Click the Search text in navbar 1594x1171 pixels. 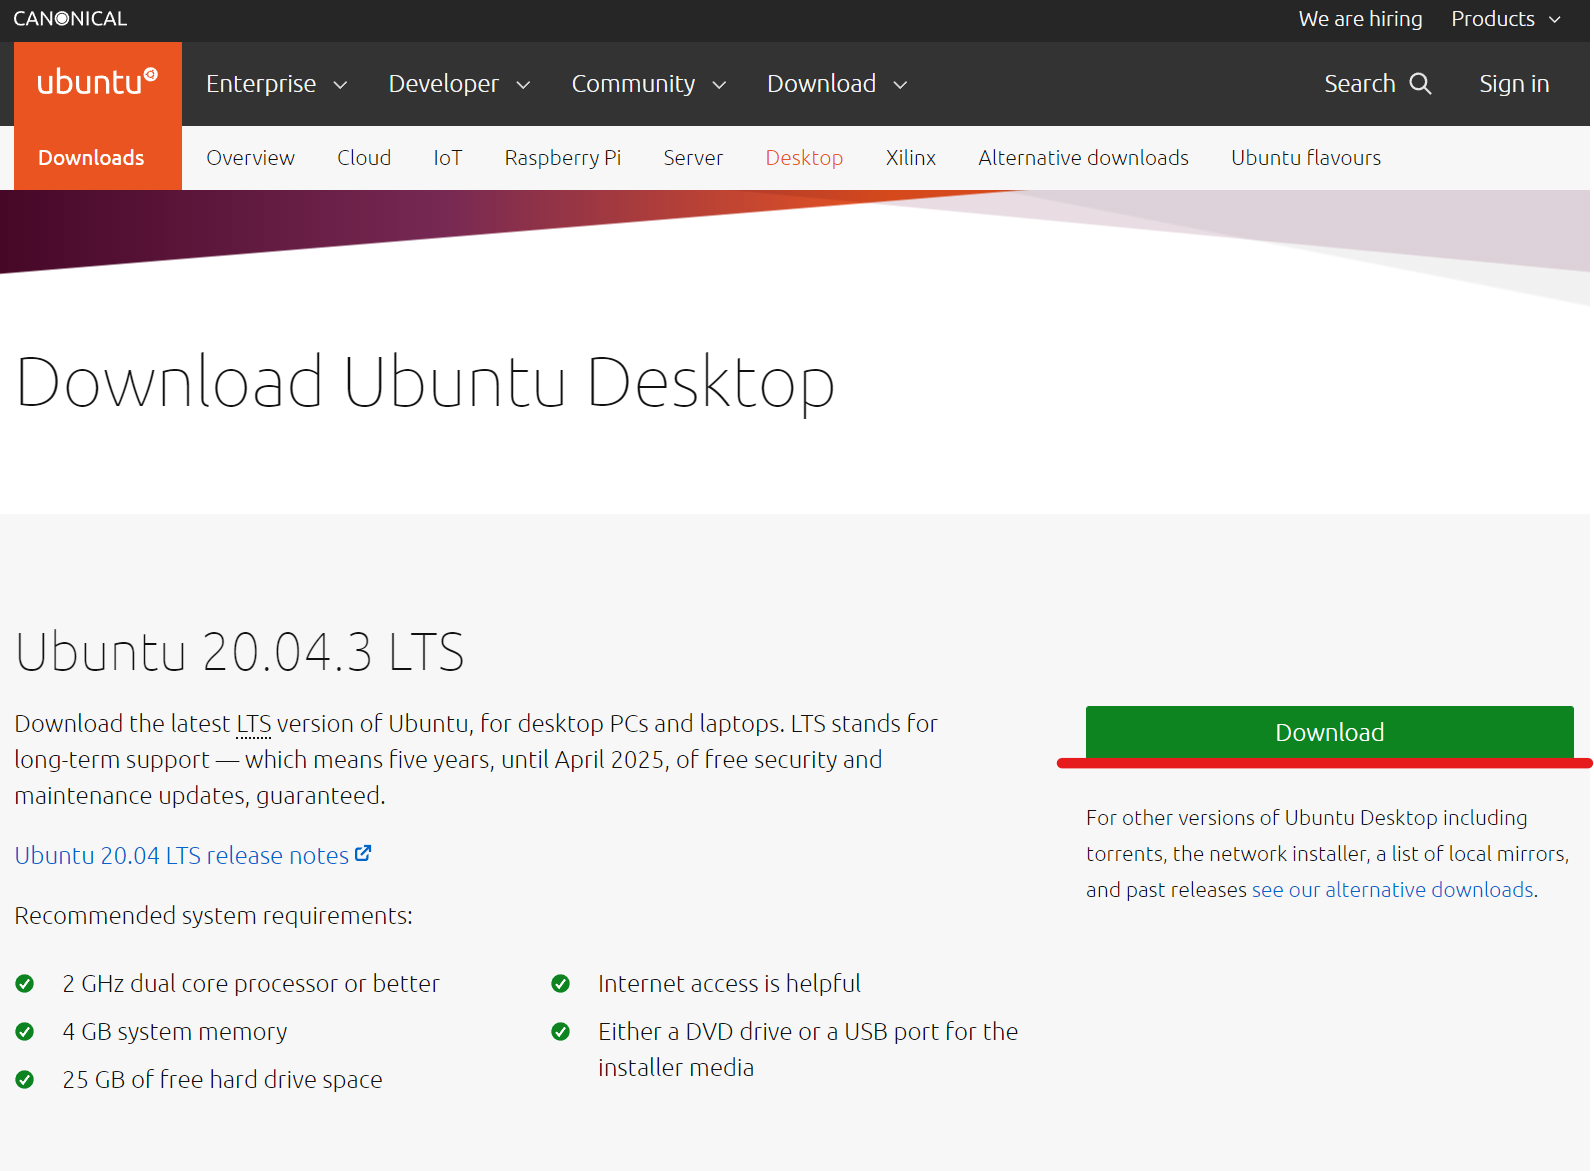coord(1359,84)
